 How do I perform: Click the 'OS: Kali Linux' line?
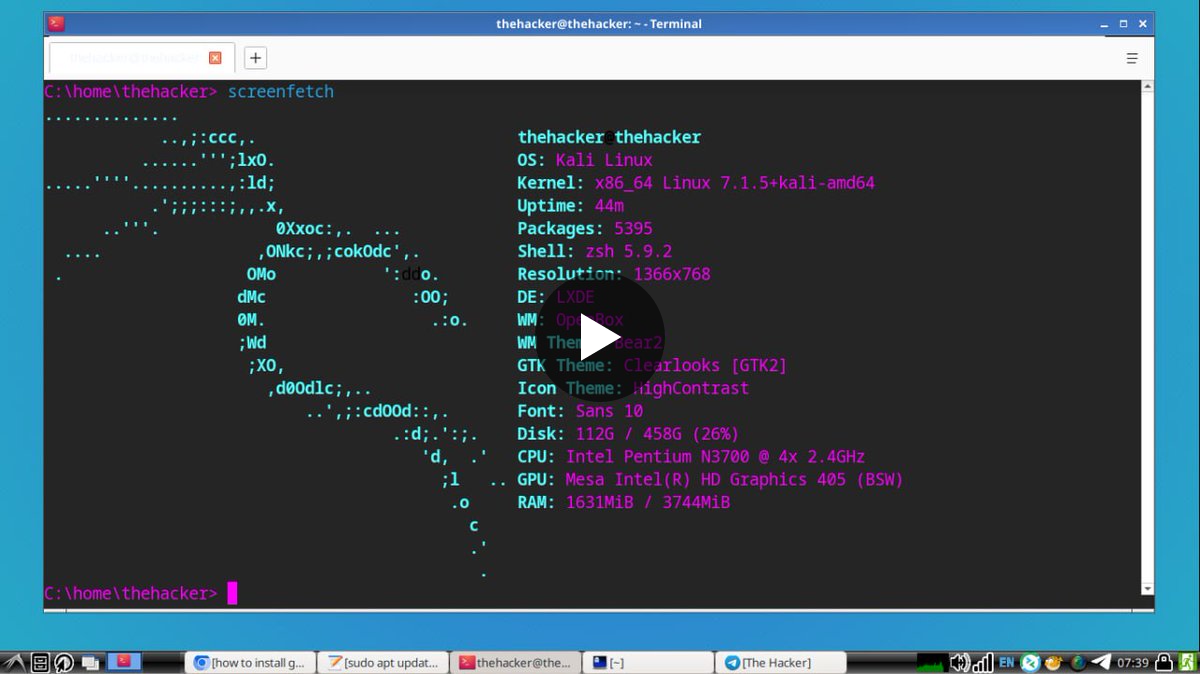[585, 160]
